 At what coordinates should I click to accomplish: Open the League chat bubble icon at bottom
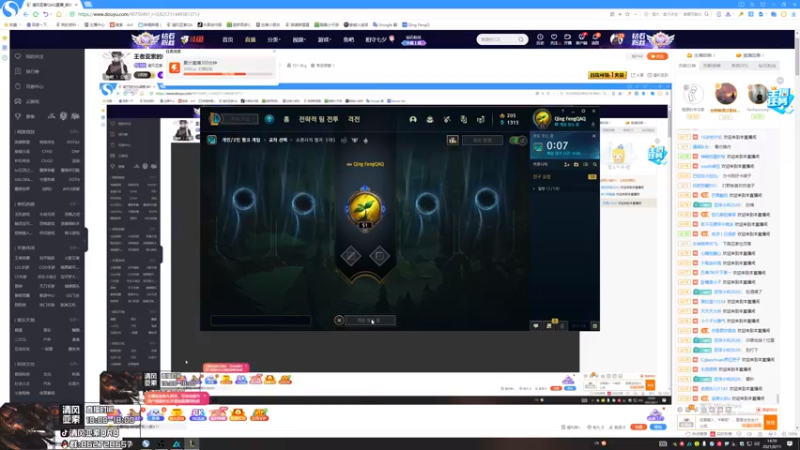(536, 326)
